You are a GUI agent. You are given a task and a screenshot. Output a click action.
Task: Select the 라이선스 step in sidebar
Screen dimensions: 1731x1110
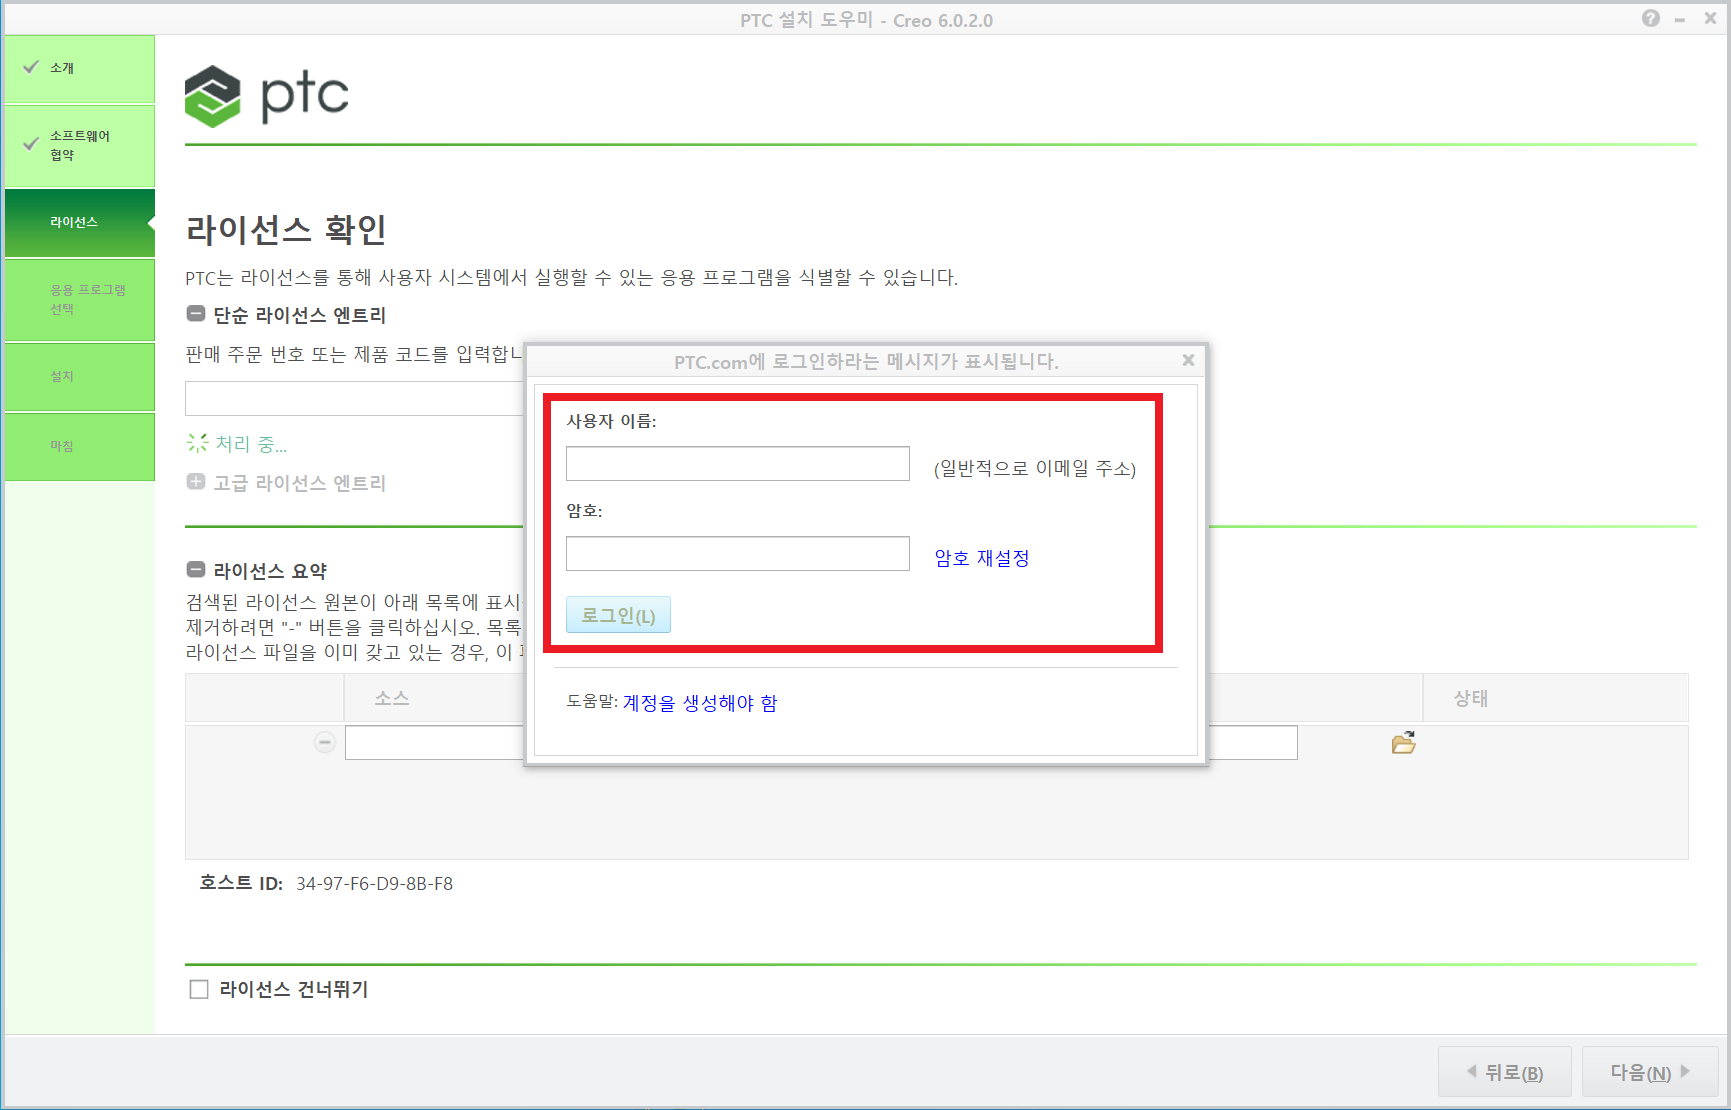coord(80,222)
